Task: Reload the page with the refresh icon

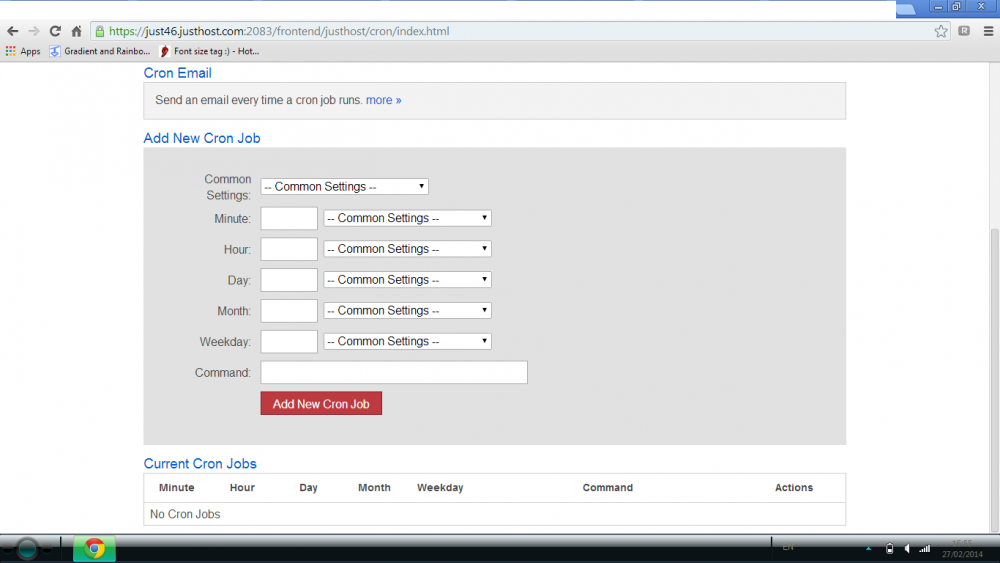Action: point(55,31)
